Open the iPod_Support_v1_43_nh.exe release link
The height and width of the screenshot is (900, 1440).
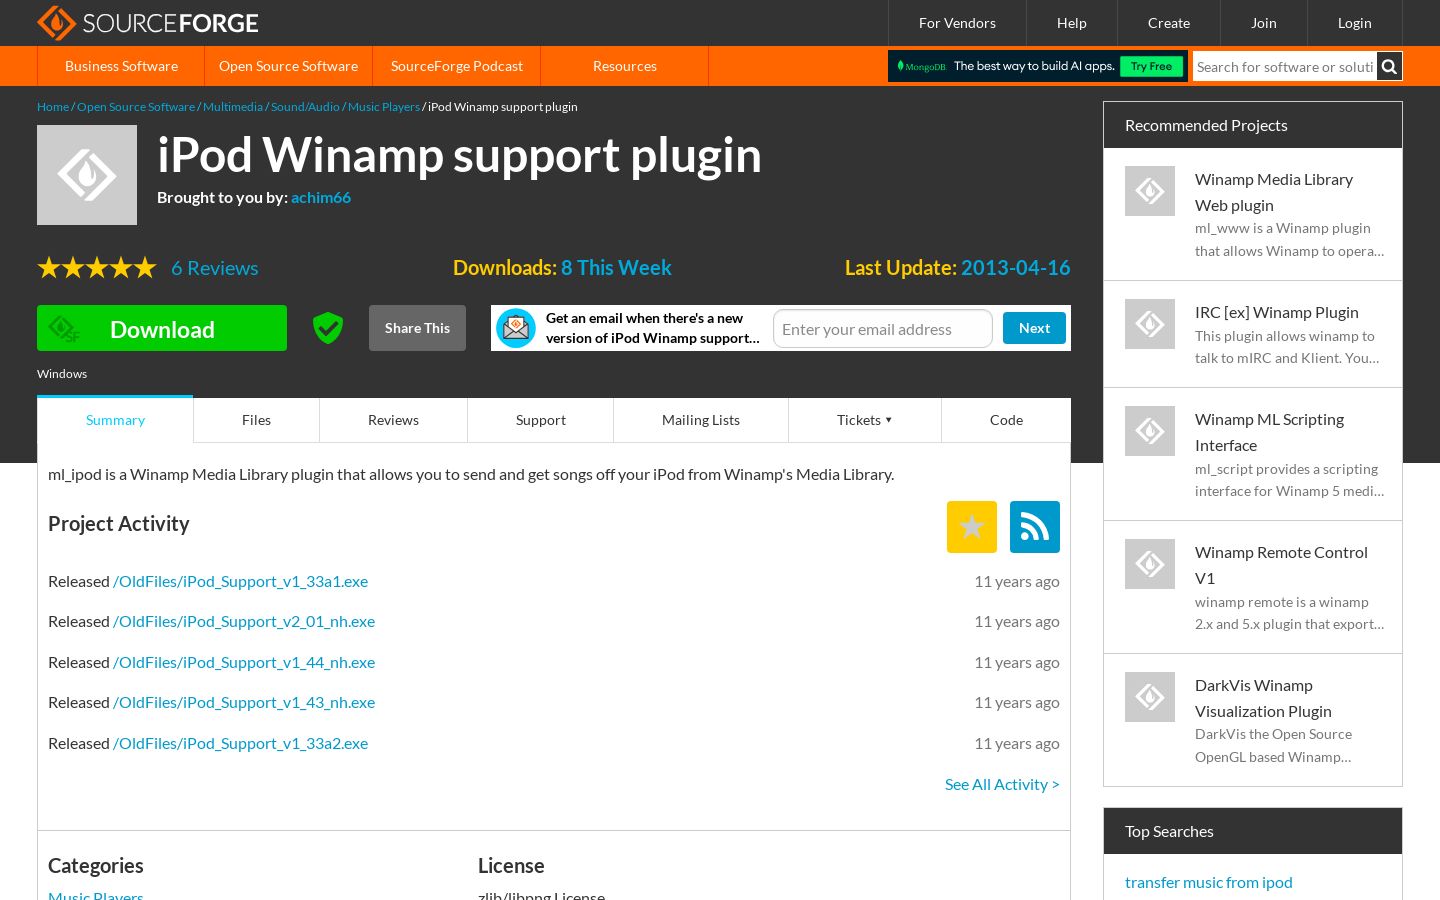244,702
